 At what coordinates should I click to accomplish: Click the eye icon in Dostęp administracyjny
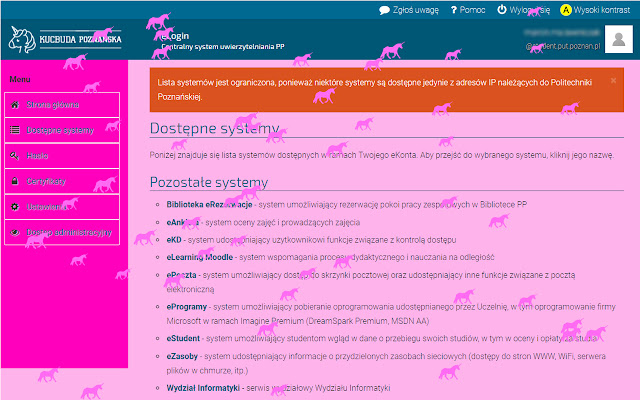15,232
